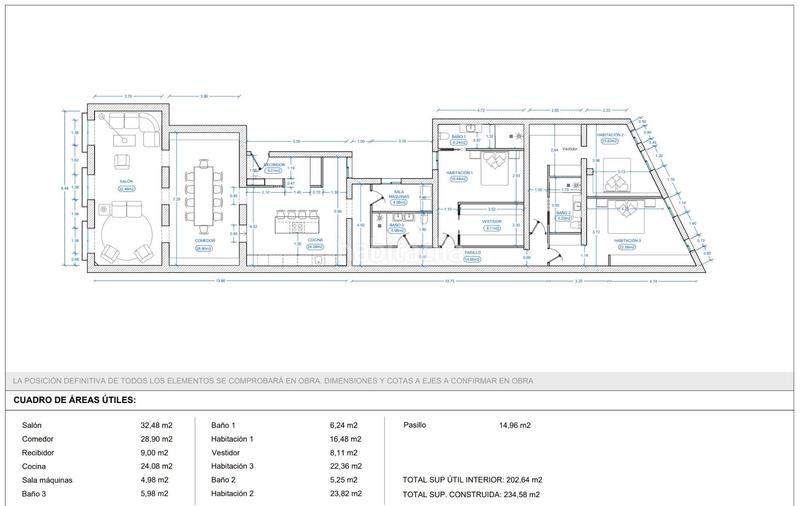
Task: Click the bed in Habitación 3
Action: pyautogui.click(x=629, y=211)
